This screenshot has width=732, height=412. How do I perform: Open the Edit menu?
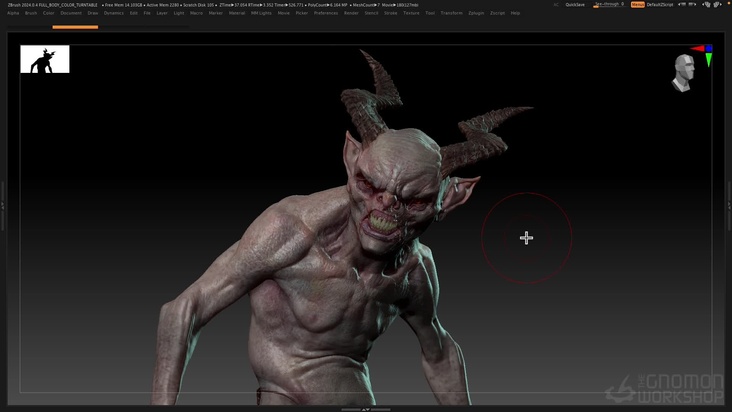(x=134, y=13)
